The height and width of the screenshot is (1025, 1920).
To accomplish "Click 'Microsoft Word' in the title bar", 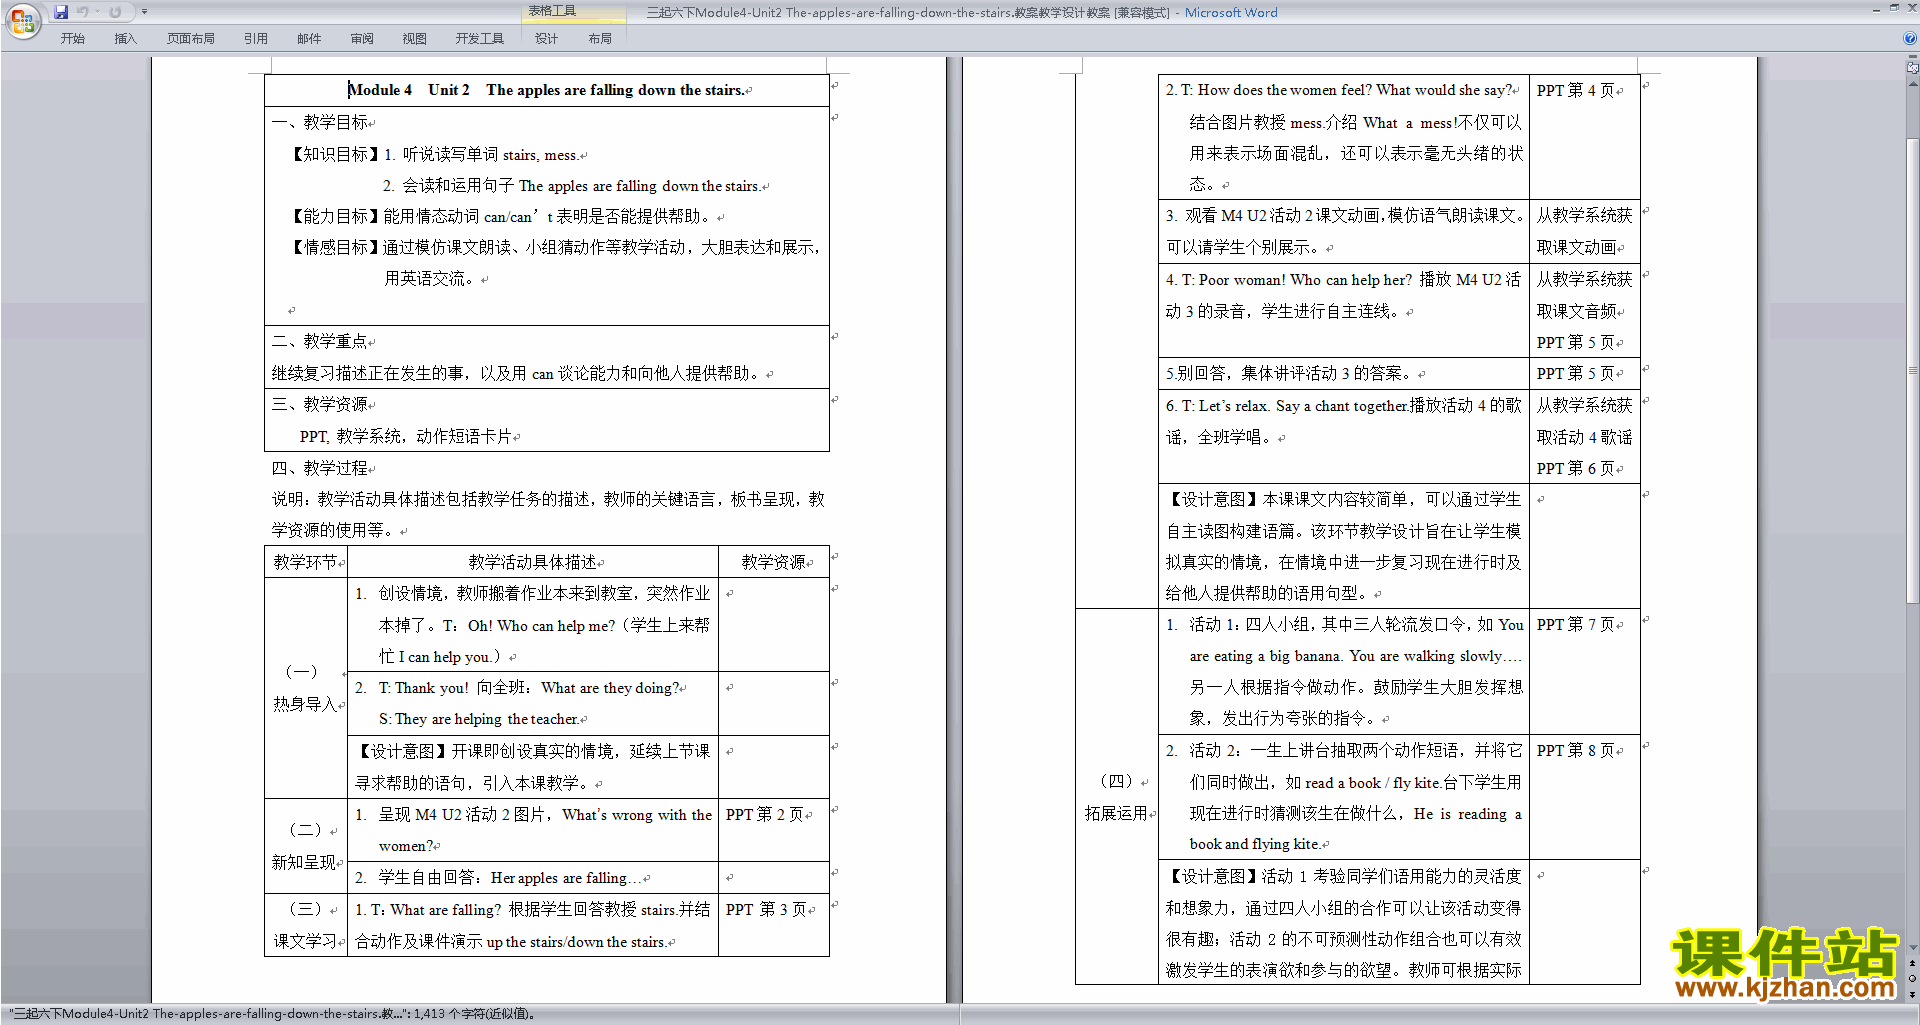I will click(1231, 13).
